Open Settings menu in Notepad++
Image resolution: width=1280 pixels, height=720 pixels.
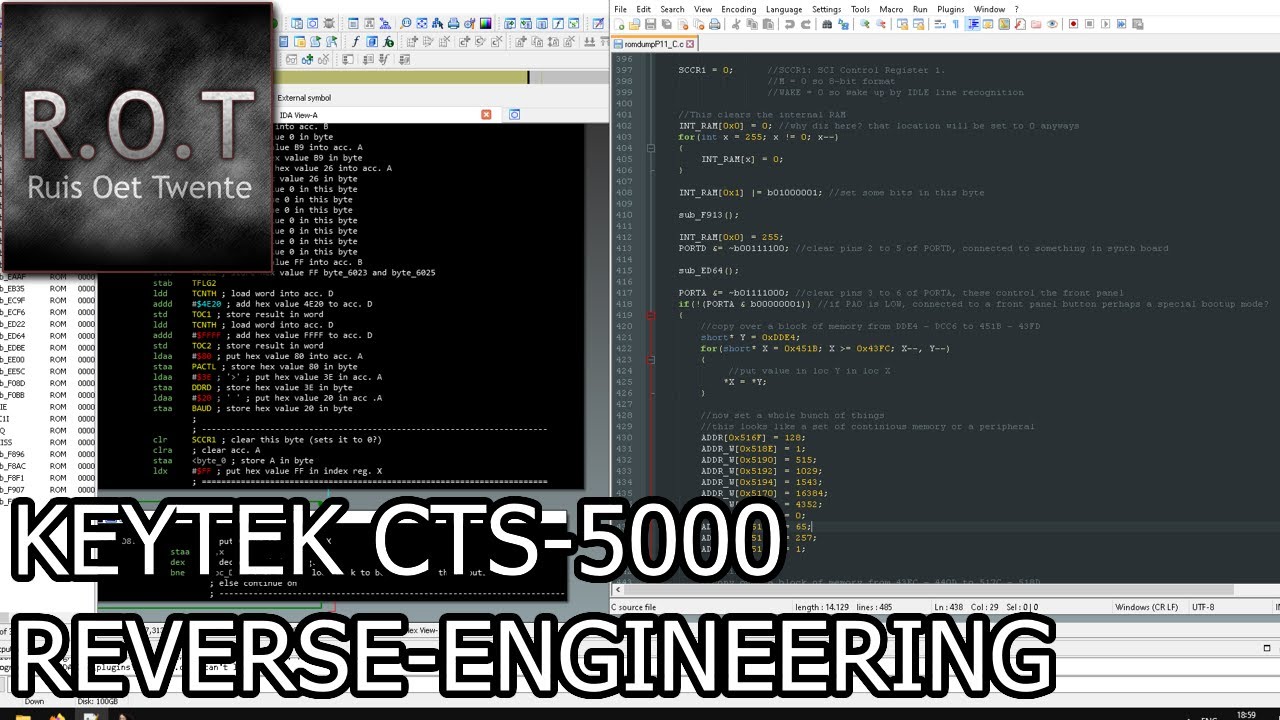tap(827, 9)
